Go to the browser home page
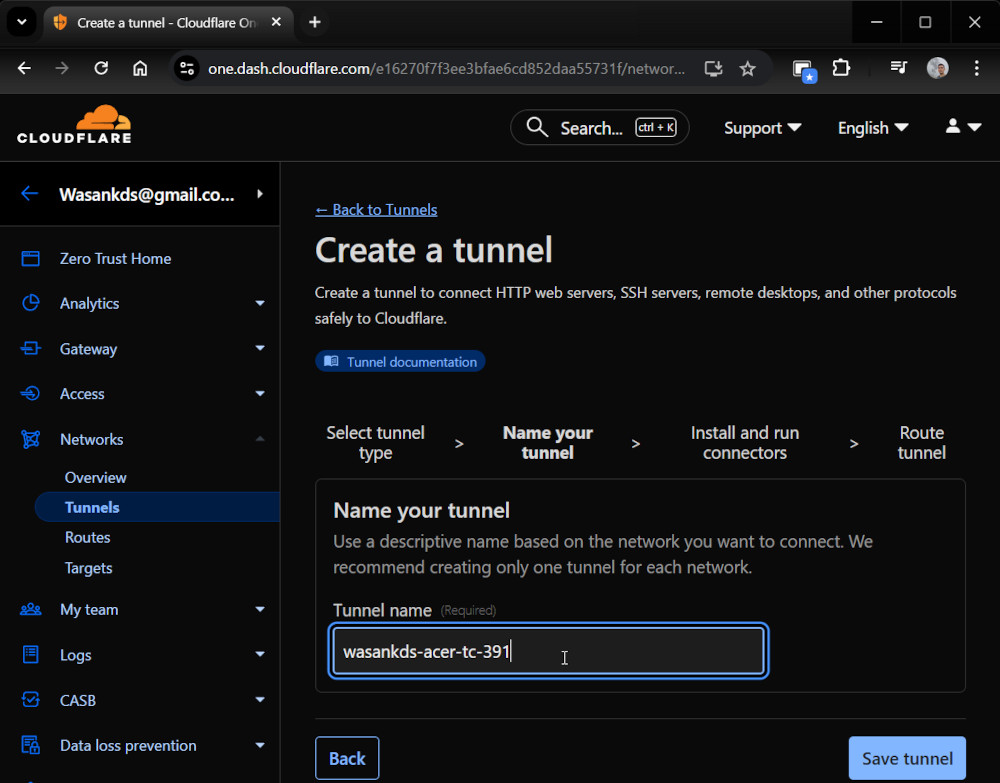Image resolution: width=1000 pixels, height=783 pixels. click(140, 68)
